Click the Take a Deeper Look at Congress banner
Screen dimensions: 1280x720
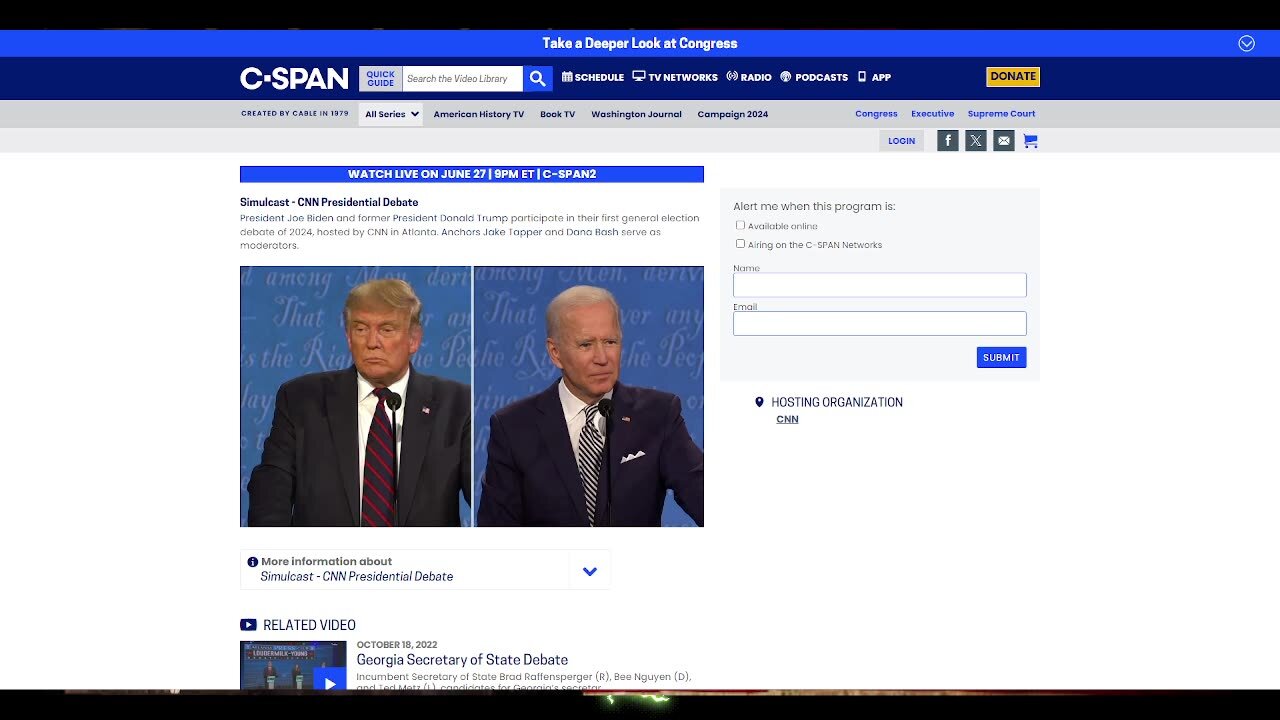pos(640,43)
